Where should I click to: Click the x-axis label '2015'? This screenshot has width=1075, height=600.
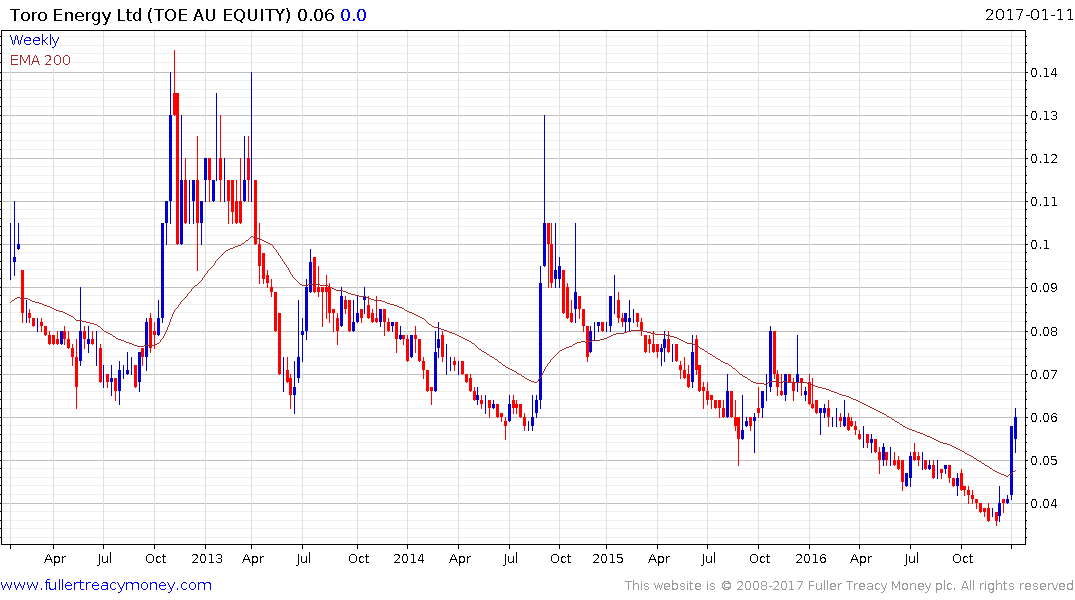pyautogui.click(x=608, y=558)
